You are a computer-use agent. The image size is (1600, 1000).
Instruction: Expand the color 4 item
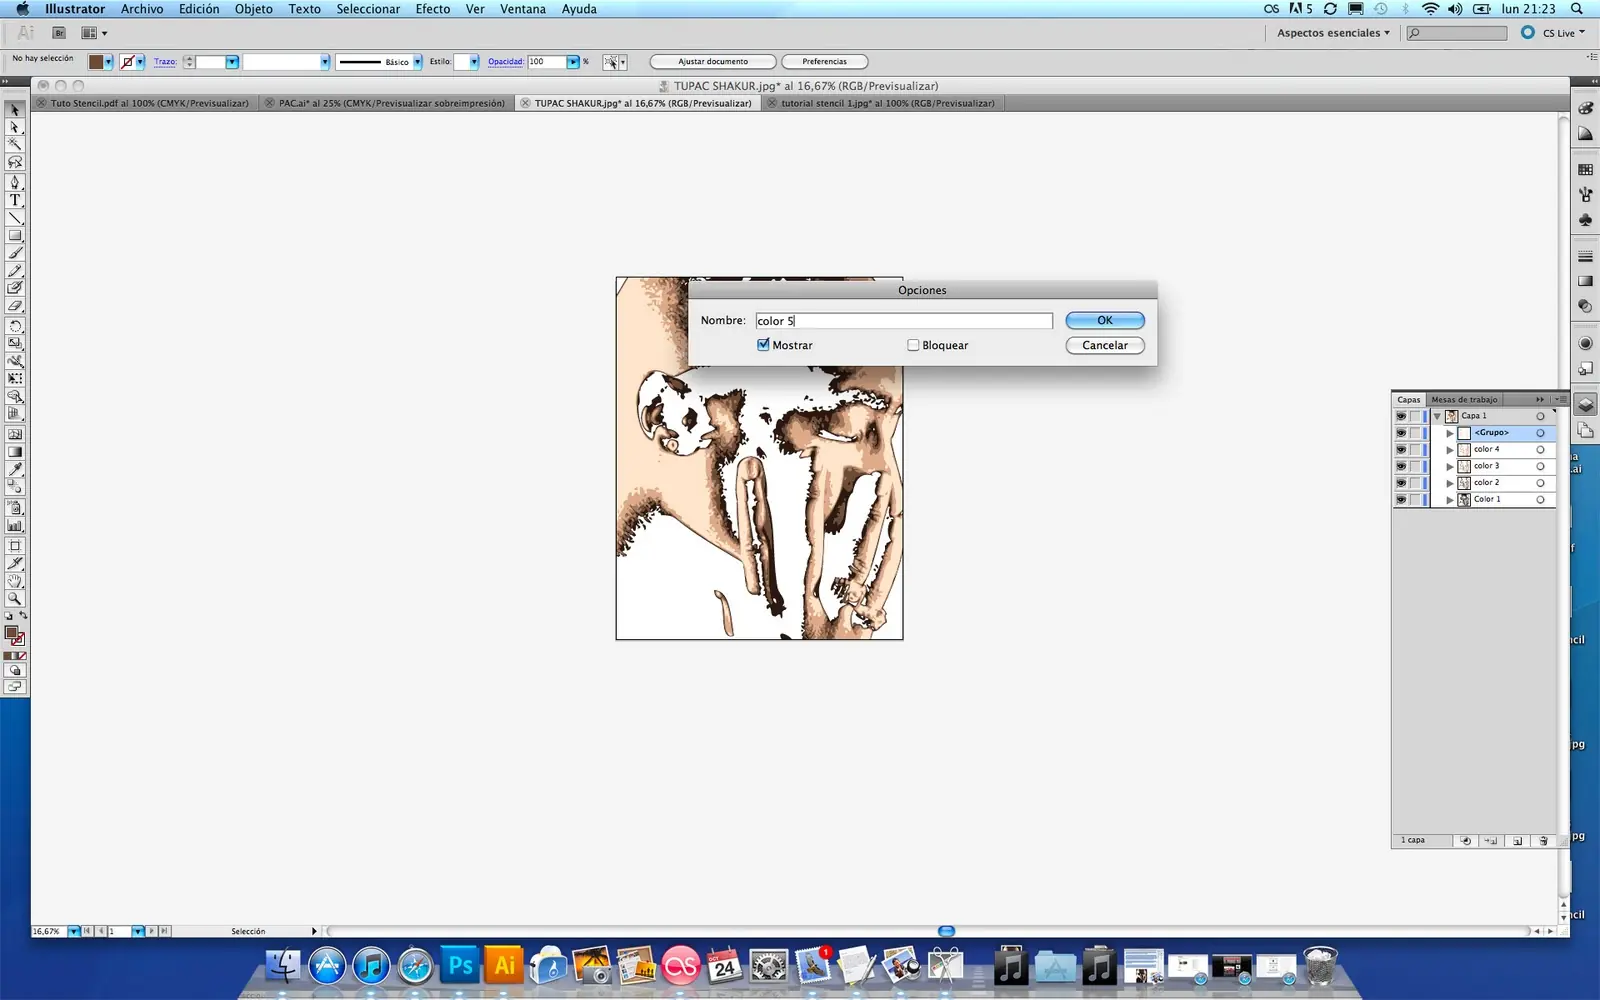[x=1450, y=450]
